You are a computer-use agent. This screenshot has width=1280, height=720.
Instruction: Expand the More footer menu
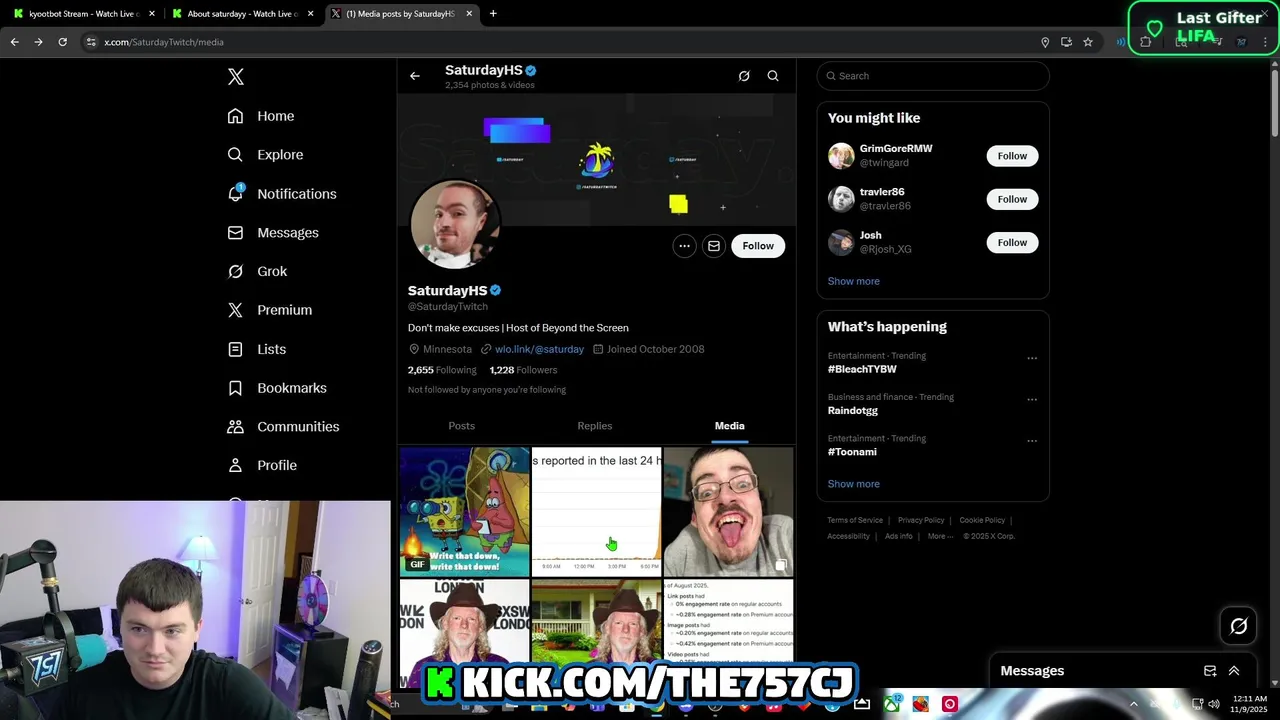coord(939,536)
